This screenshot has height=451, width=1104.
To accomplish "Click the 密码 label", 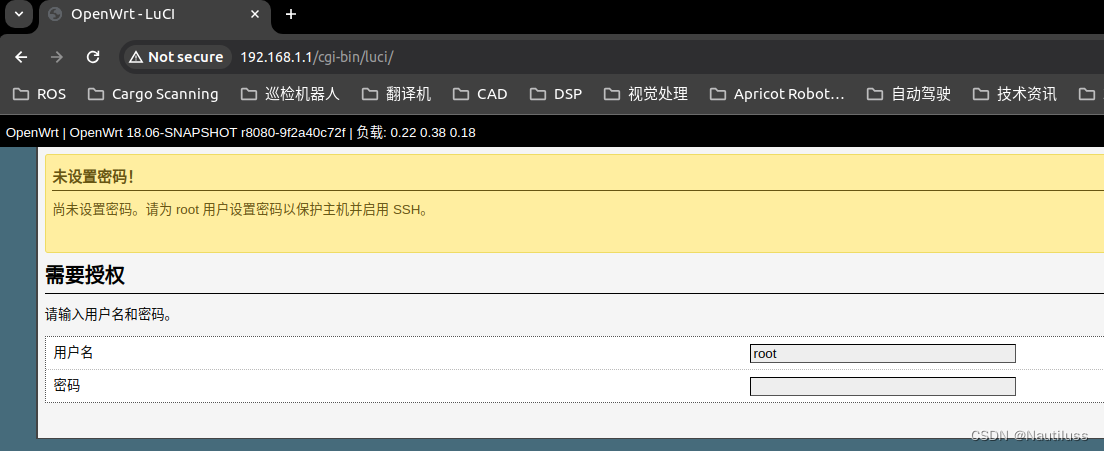I will tap(67, 386).
